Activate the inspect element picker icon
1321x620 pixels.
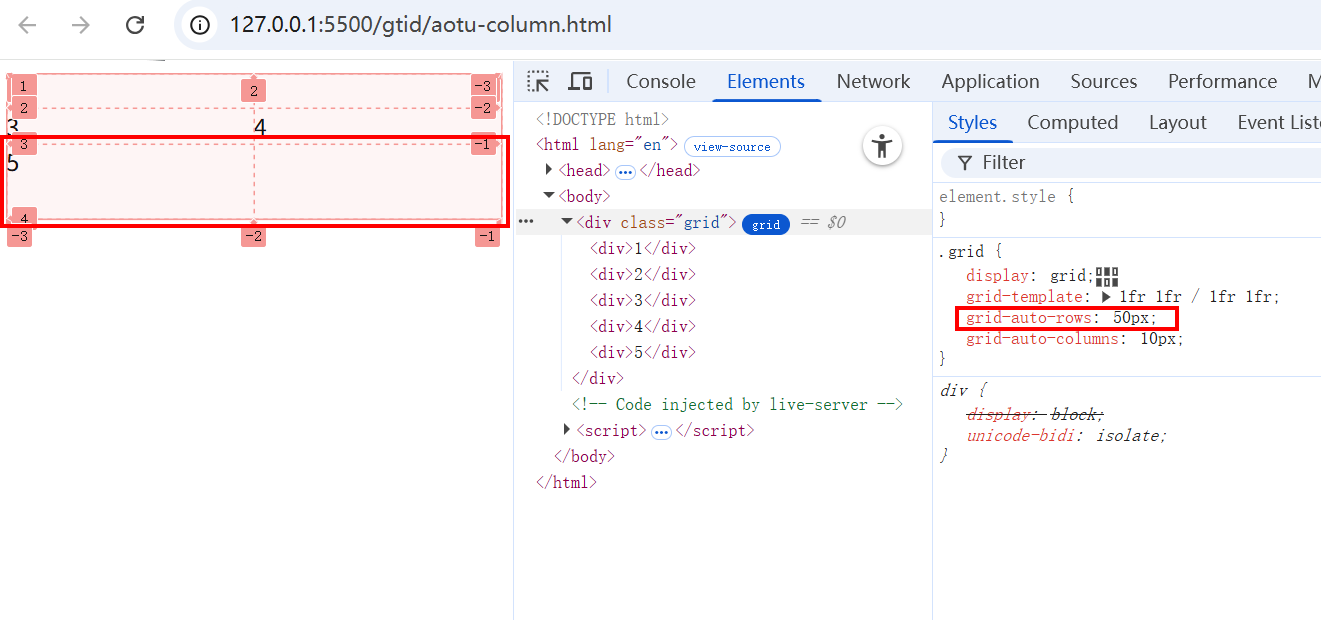click(x=539, y=81)
